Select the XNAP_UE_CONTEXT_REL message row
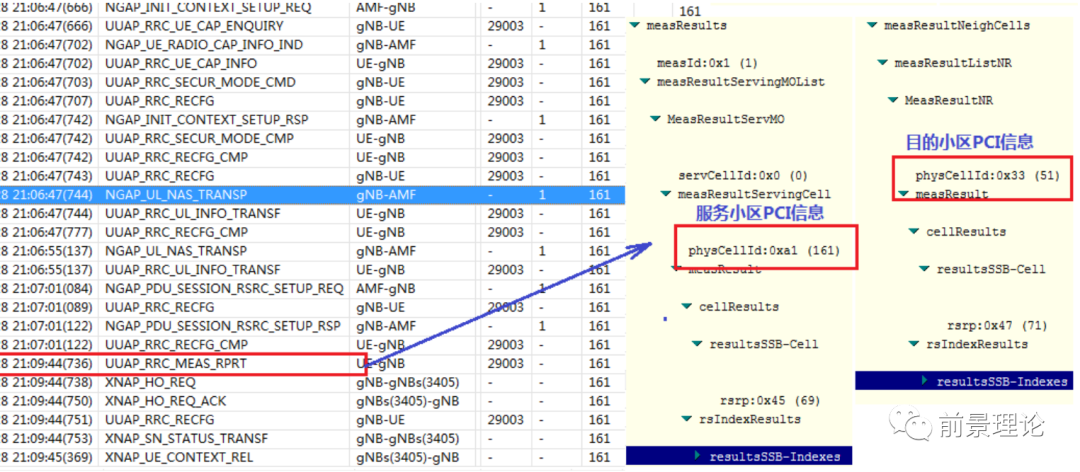 pyautogui.click(x=179, y=458)
